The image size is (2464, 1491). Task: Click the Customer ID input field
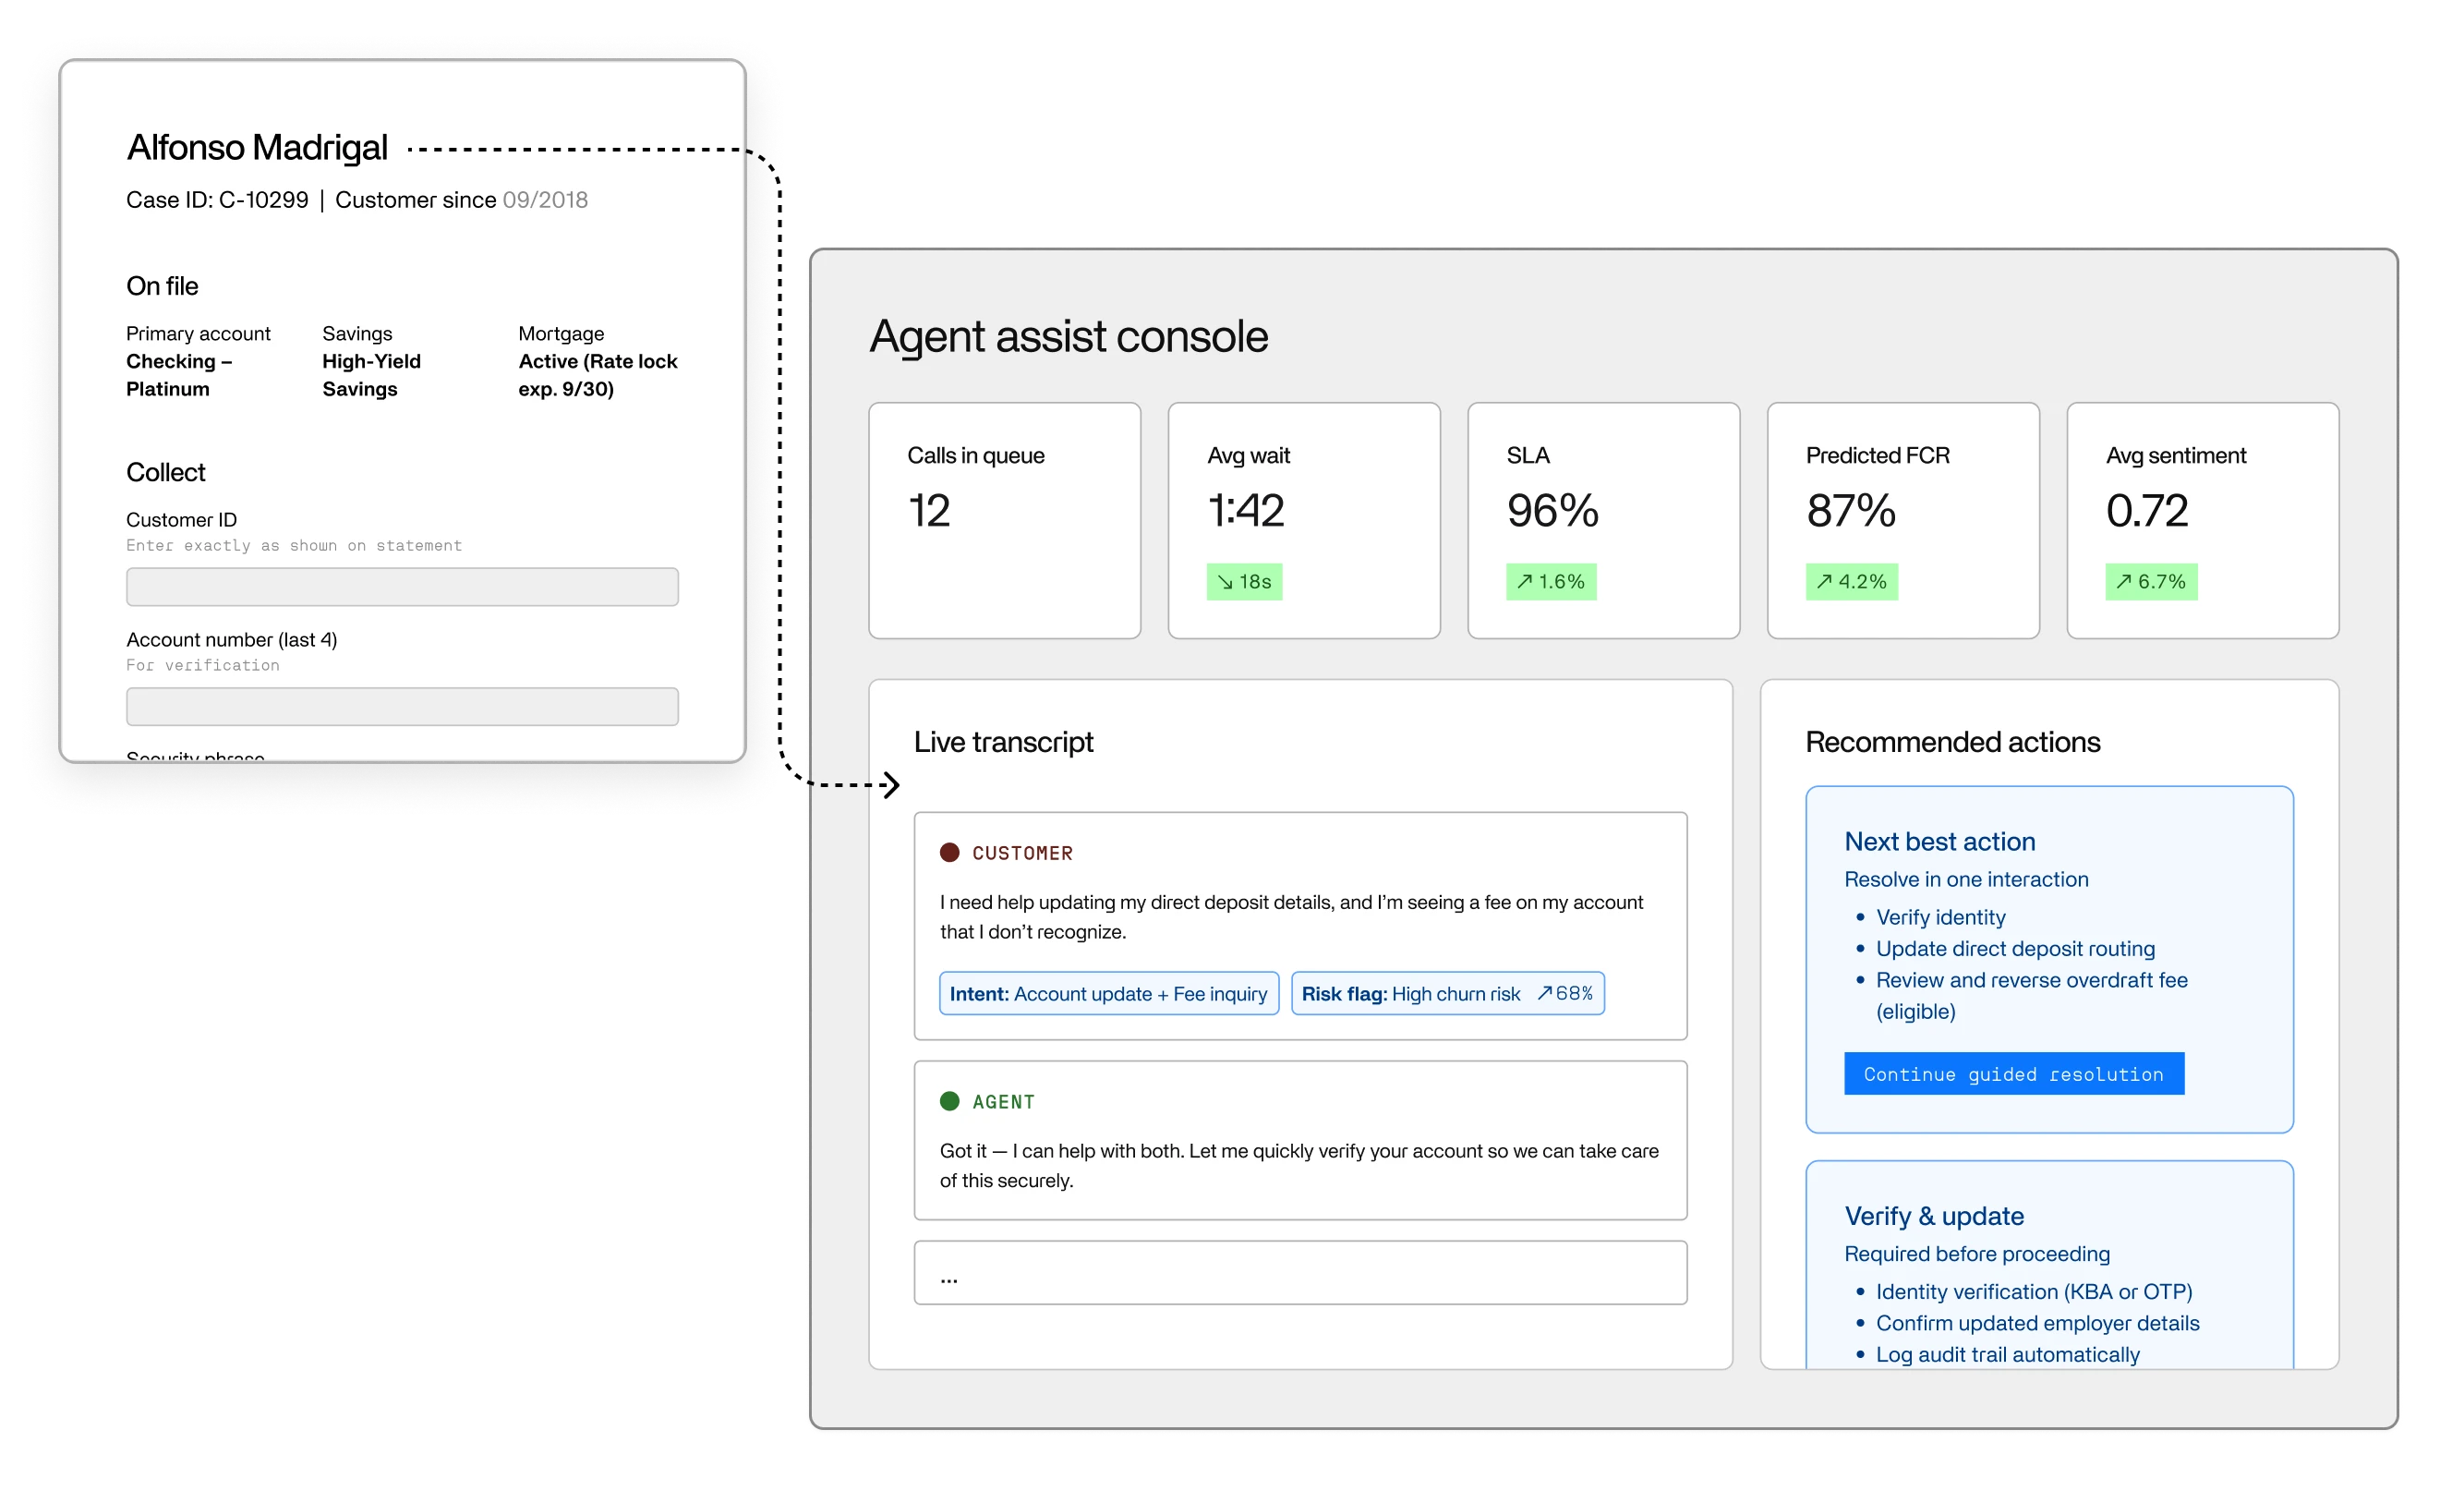pyautogui.click(x=402, y=587)
